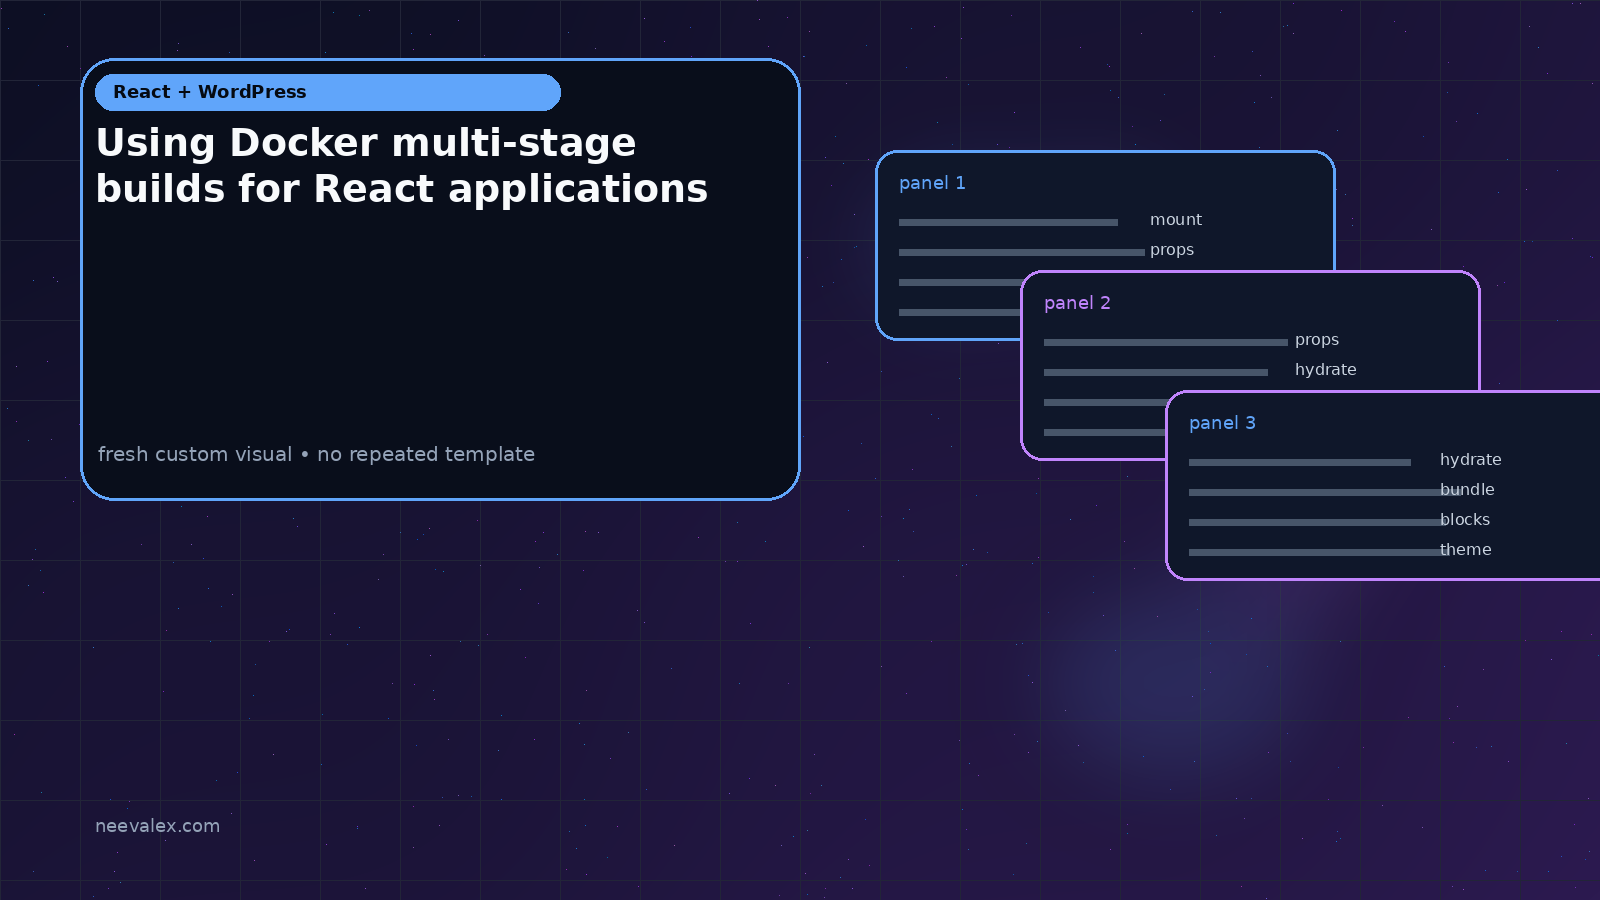This screenshot has height=900, width=1600.
Task: Click blocks label in panel 3
Action: tap(1465, 520)
